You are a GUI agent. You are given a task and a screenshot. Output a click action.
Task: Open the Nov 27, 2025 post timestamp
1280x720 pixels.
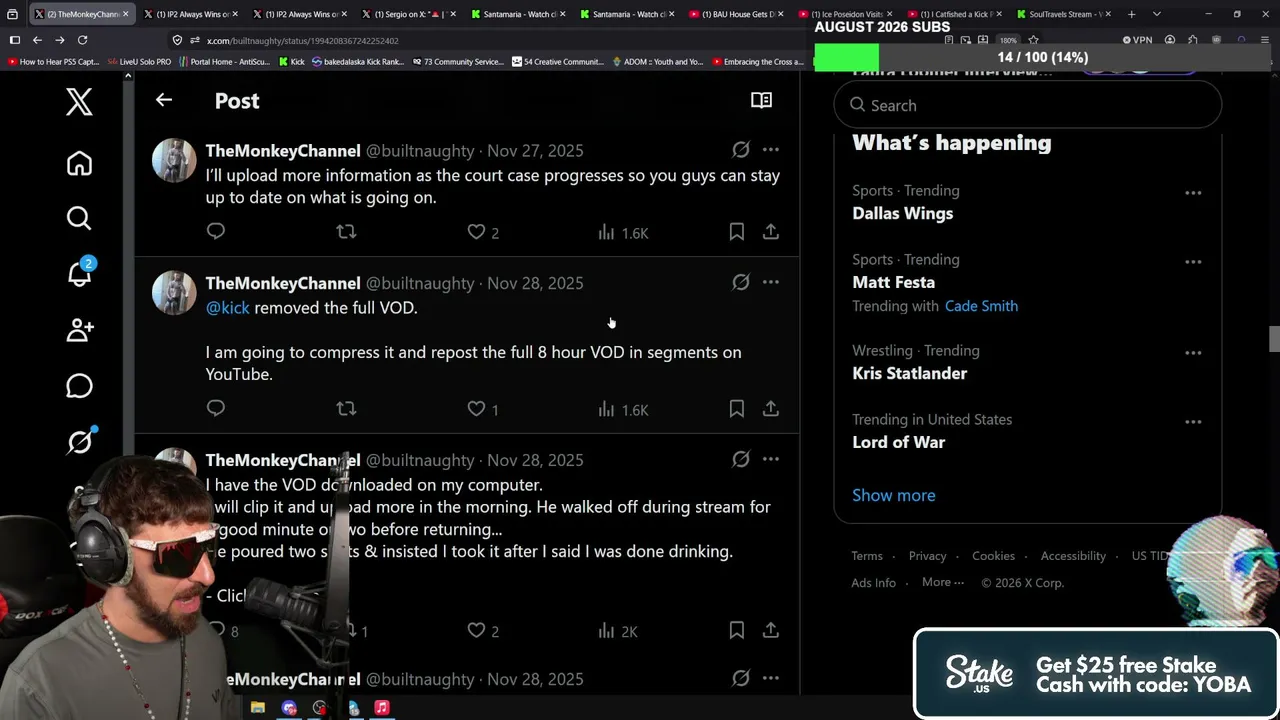point(535,151)
